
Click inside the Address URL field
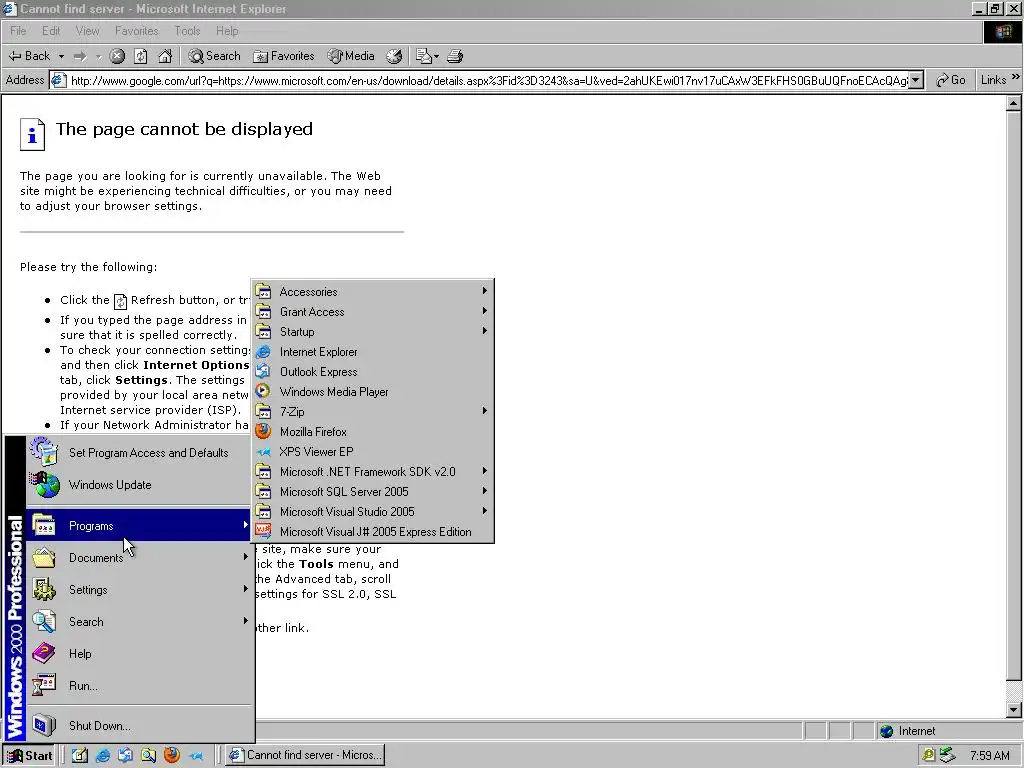pos(488,80)
